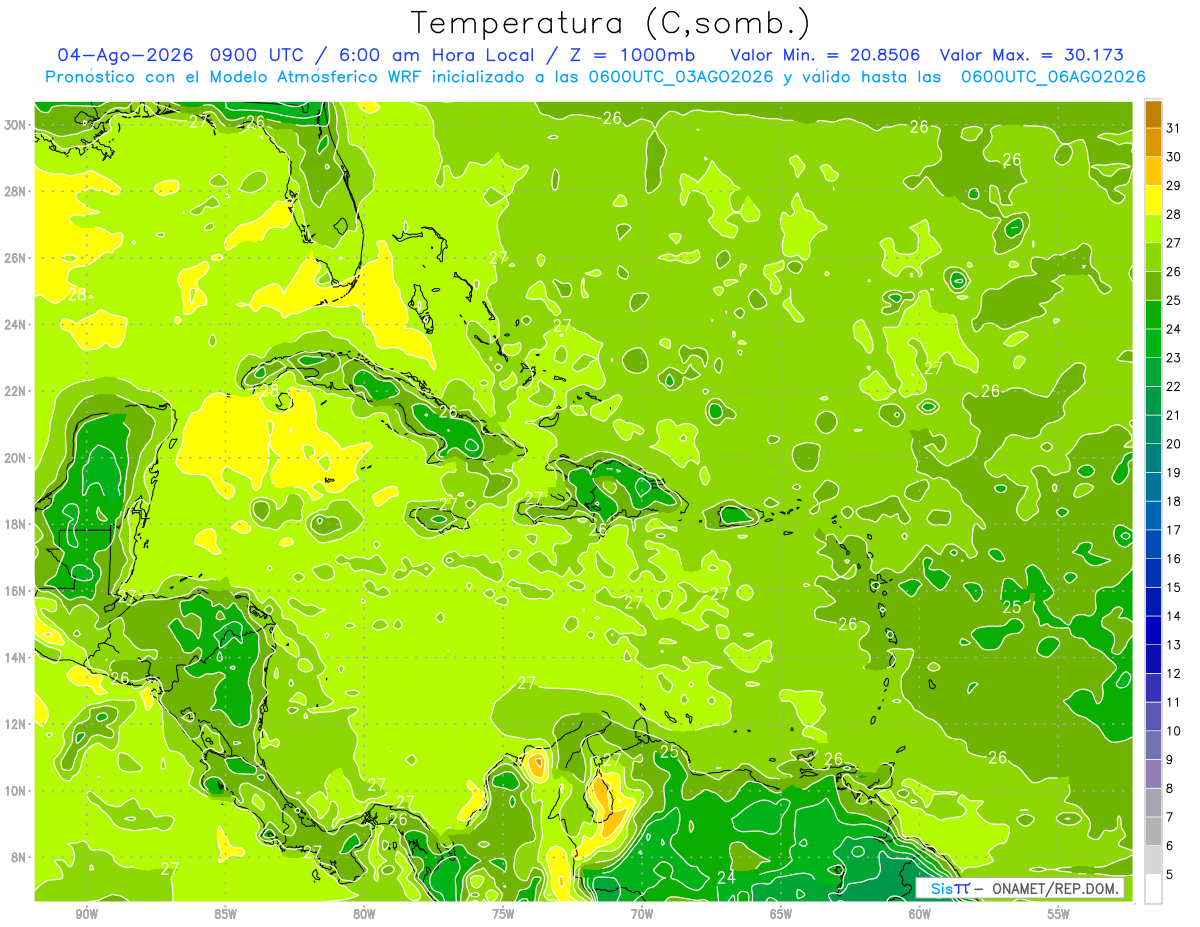
Task: Click the 16N latitude axis label
Action: 17,591
